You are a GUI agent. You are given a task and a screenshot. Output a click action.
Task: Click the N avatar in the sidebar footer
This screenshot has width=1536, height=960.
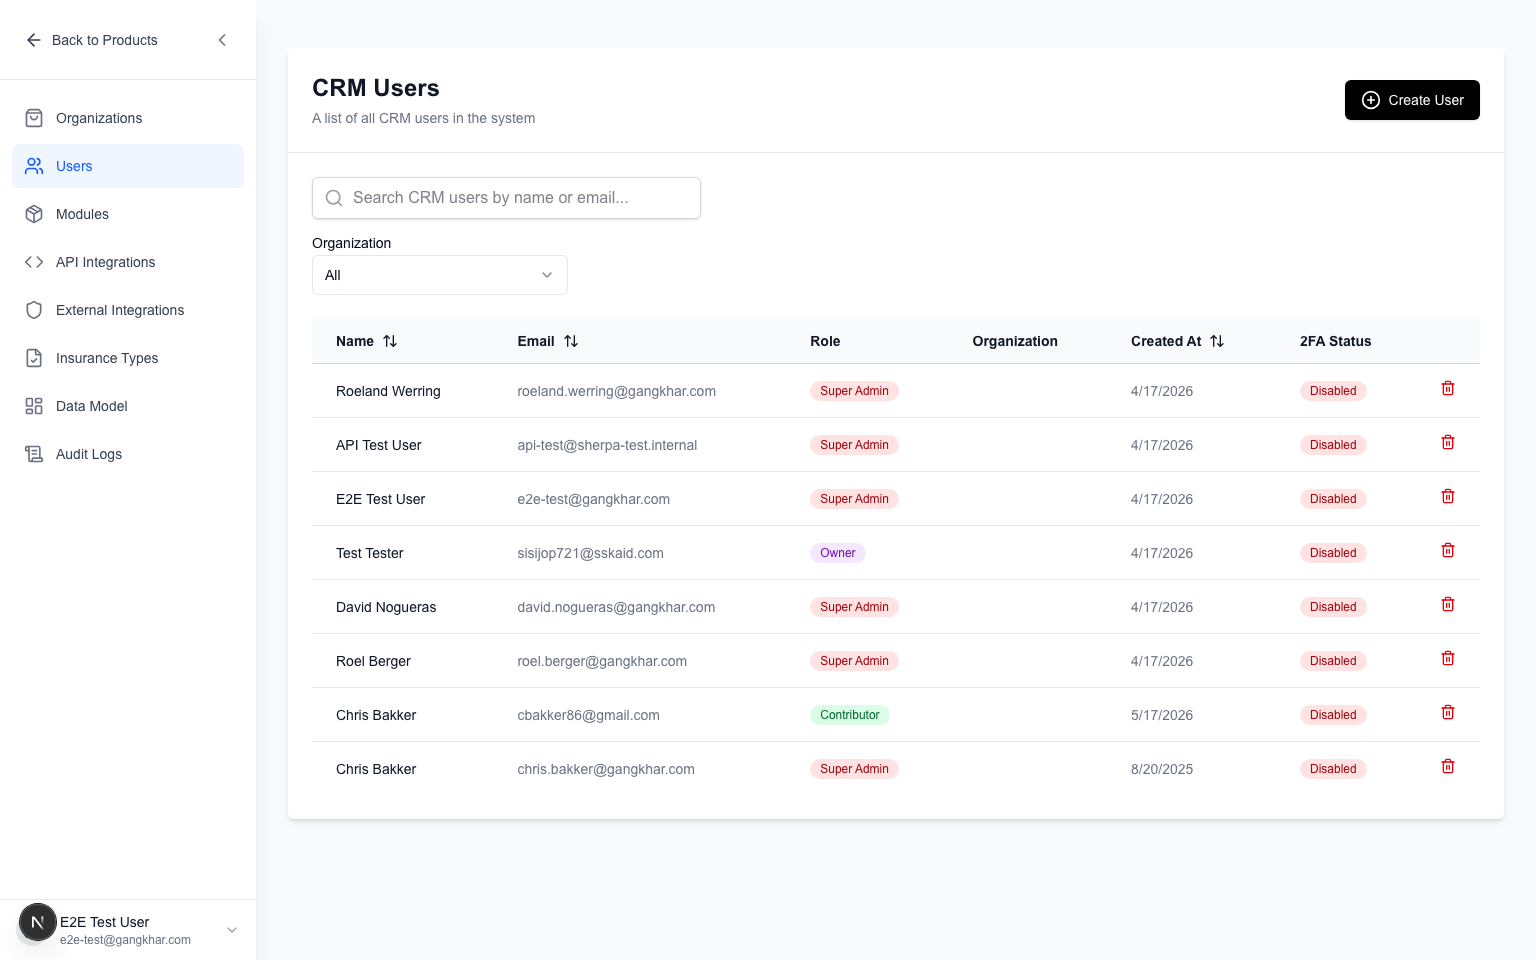point(38,922)
